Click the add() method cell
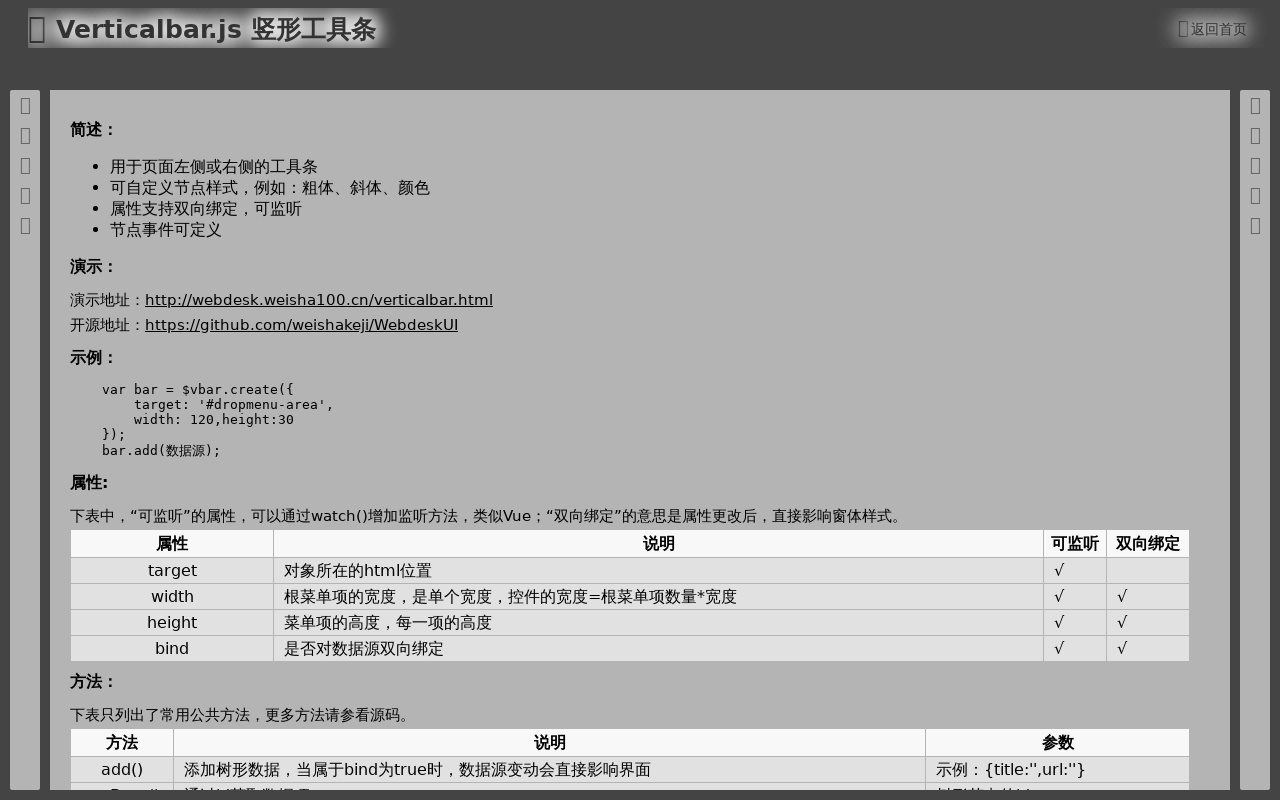This screenshot has height=800, width=1280. coord(122,770)
